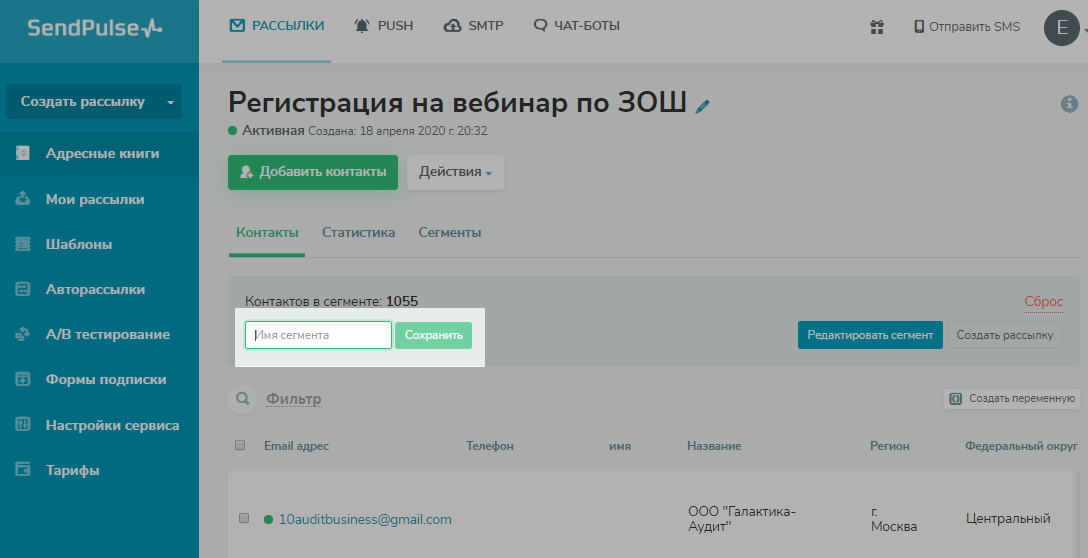Click the Имя сегмента input field

point(318,335)
